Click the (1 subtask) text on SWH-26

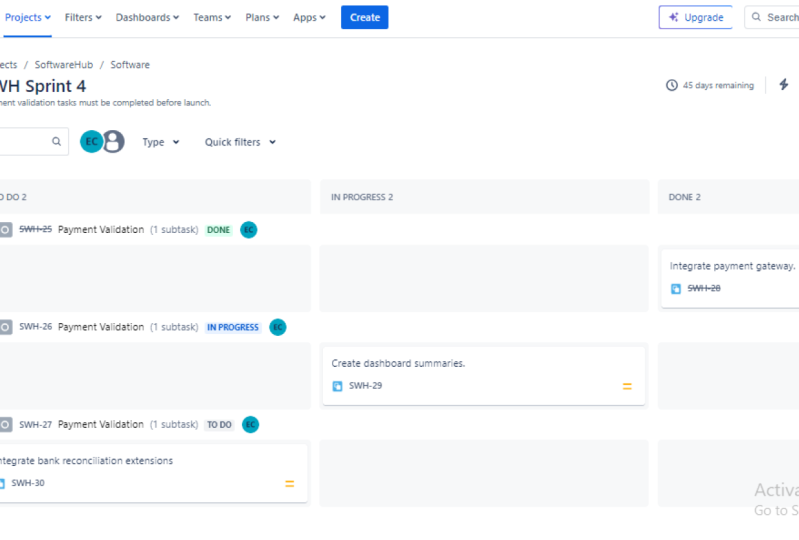[174, 327]
